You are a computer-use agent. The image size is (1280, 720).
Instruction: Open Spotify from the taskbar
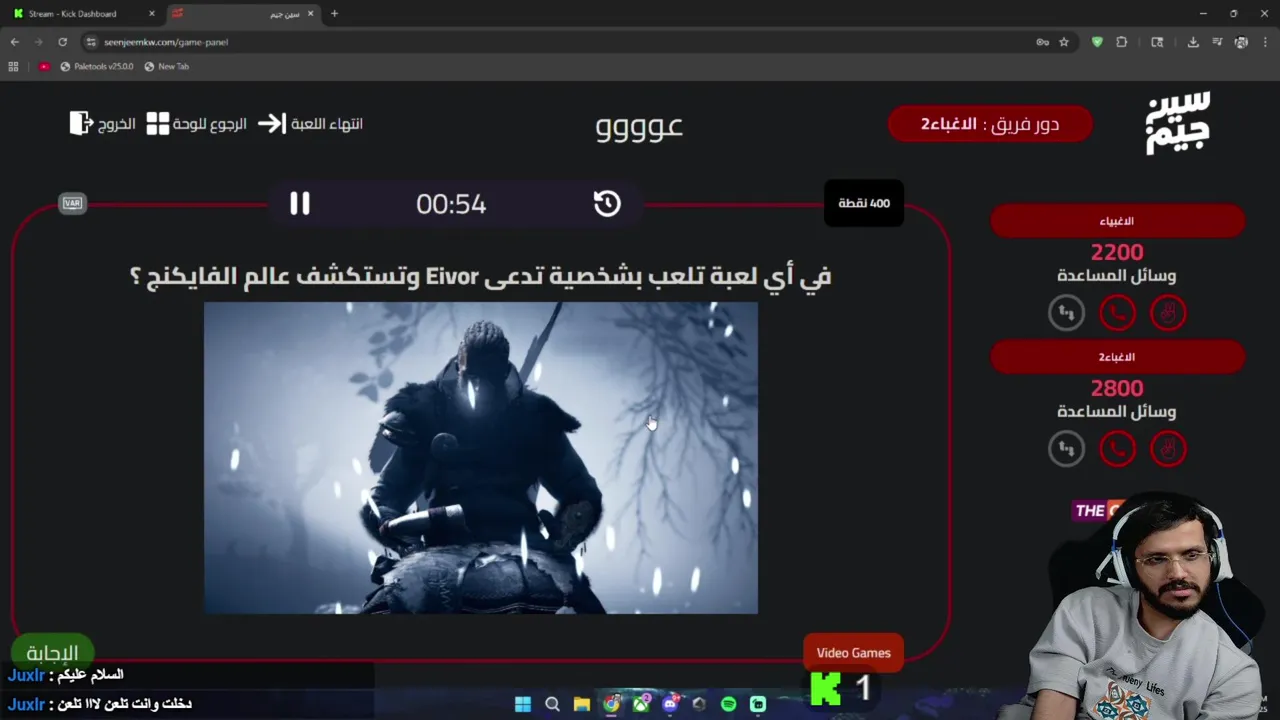729,704
